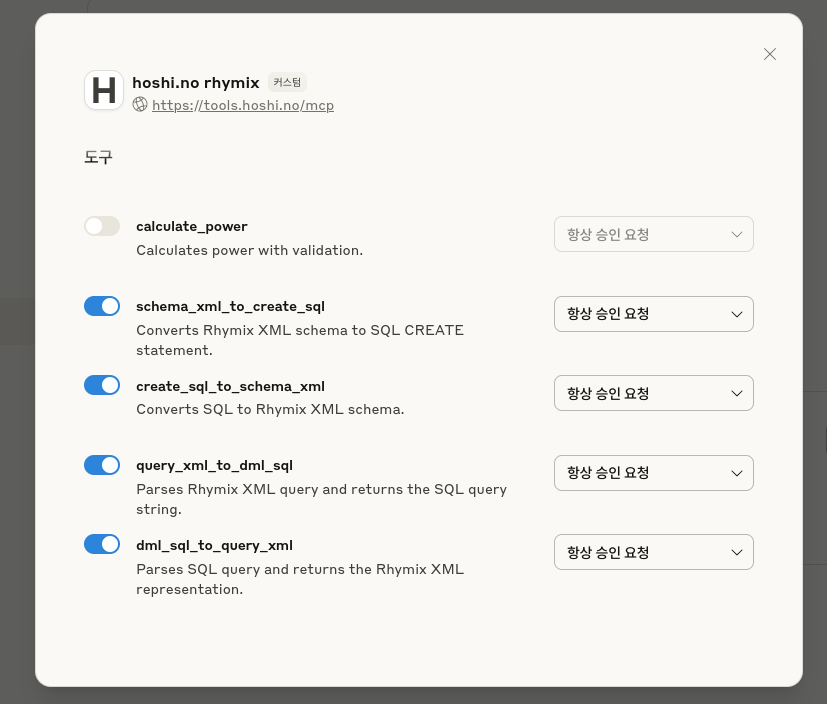This screenshot has width=827, height=704.
Task: Click 'Converts SQL to Rhymix XML schema.' description
Action: click(x=270, y=409)
